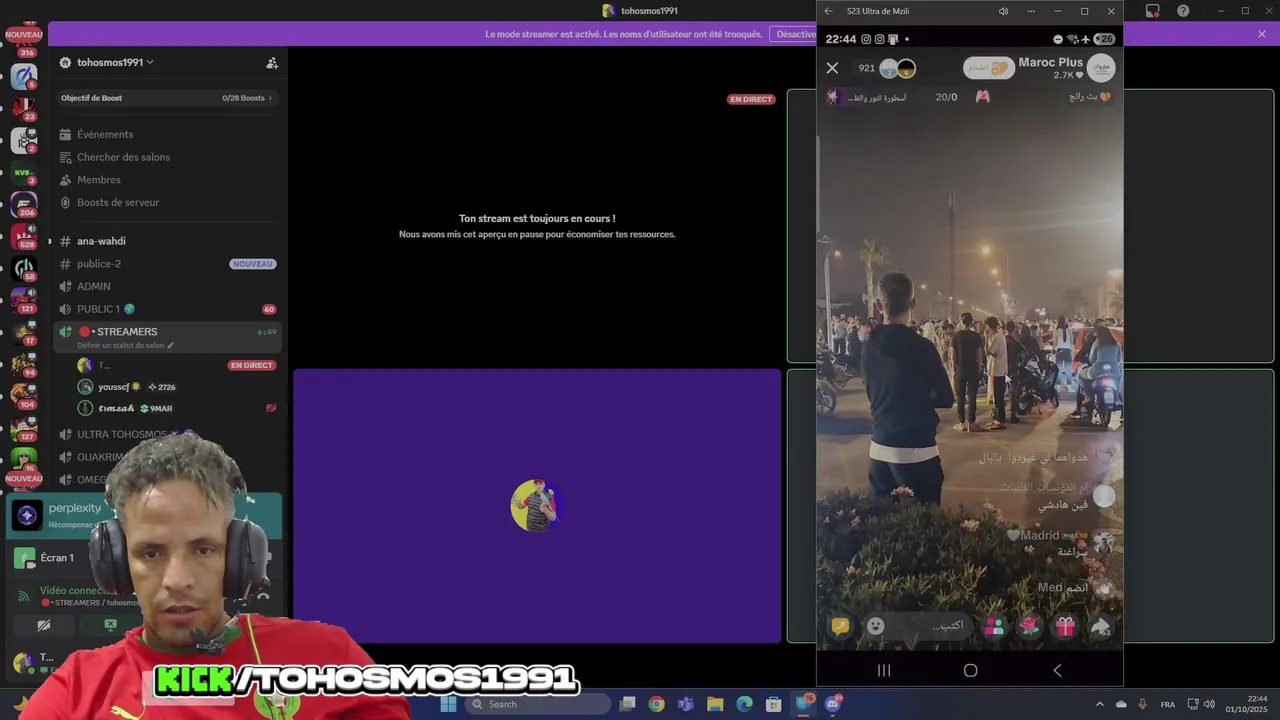Viewport: 1280px width, 720px height.
Task: Click the share arrow icon in the live stream
Action: click(1100, 627)
